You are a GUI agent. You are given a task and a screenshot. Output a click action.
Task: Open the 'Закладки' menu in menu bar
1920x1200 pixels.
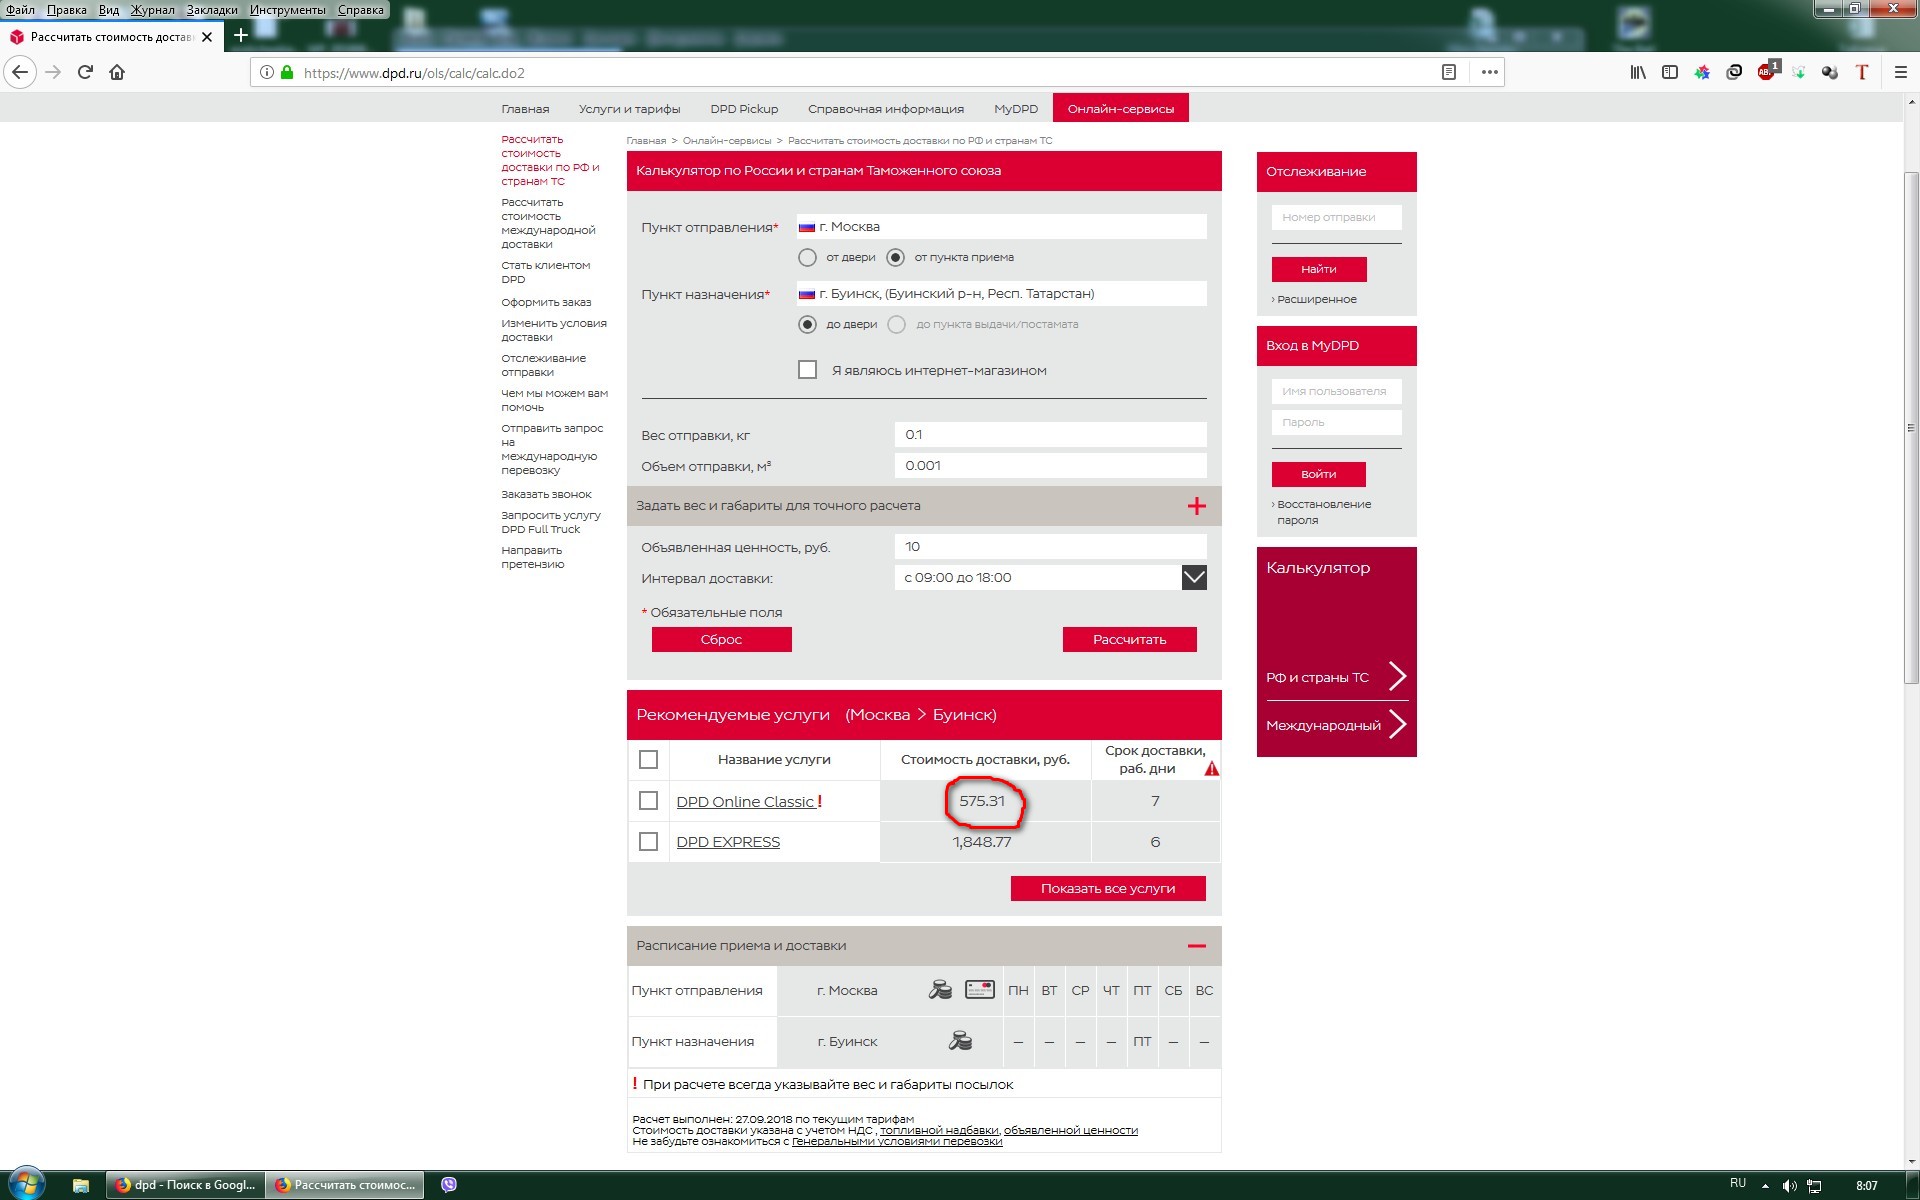coord(212,10)
